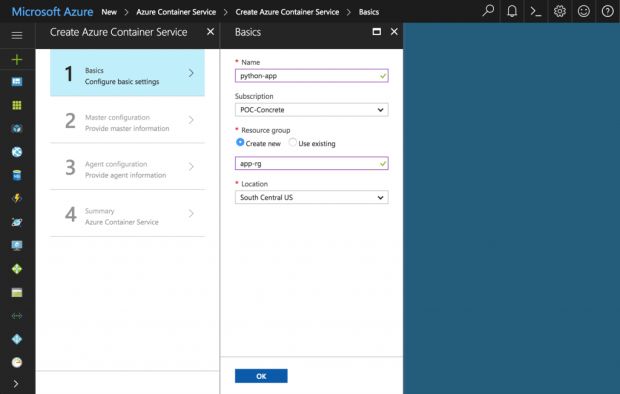Open the Subscription dropdown POC-Concrete
This screenshot has width=620, height=394.
coord(312,110)
